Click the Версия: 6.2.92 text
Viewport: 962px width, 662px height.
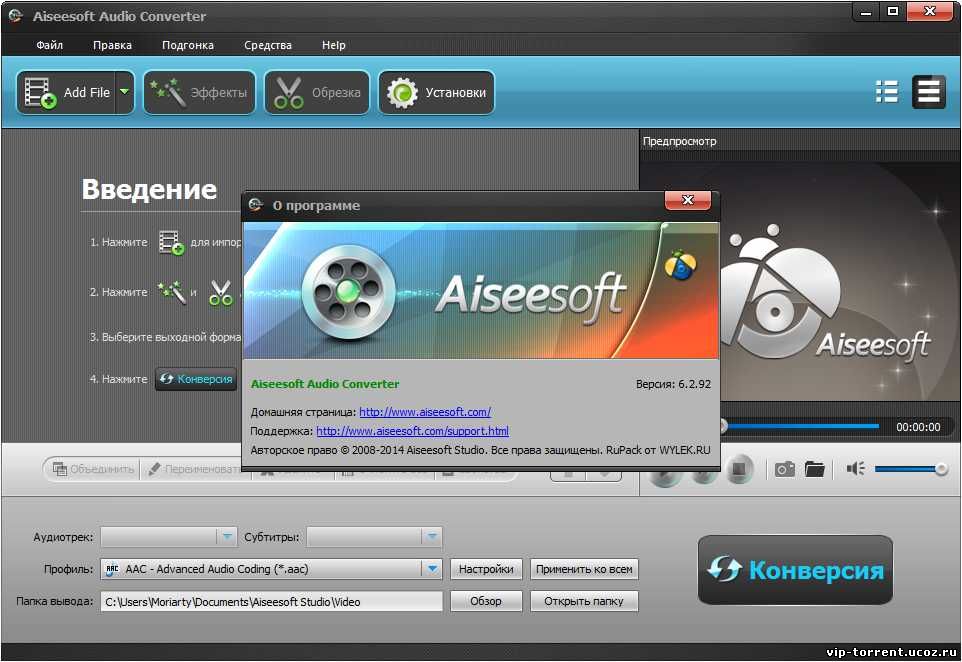pyautogui.click(x=673, y=384)
